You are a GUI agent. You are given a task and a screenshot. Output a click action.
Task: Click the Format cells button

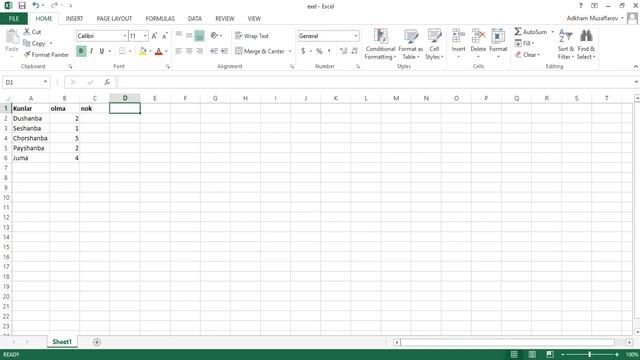[498, 44]
